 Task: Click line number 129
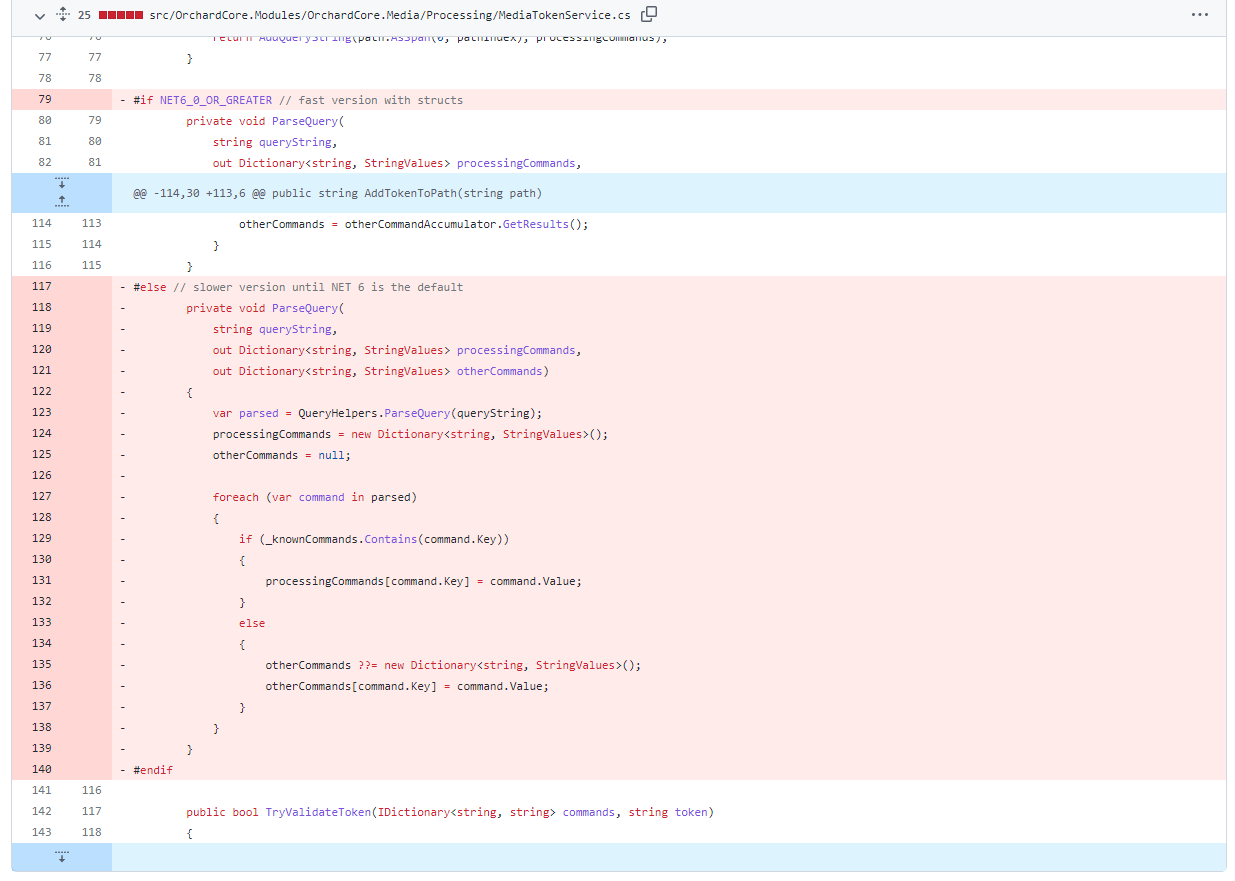(x=42, y=539)
